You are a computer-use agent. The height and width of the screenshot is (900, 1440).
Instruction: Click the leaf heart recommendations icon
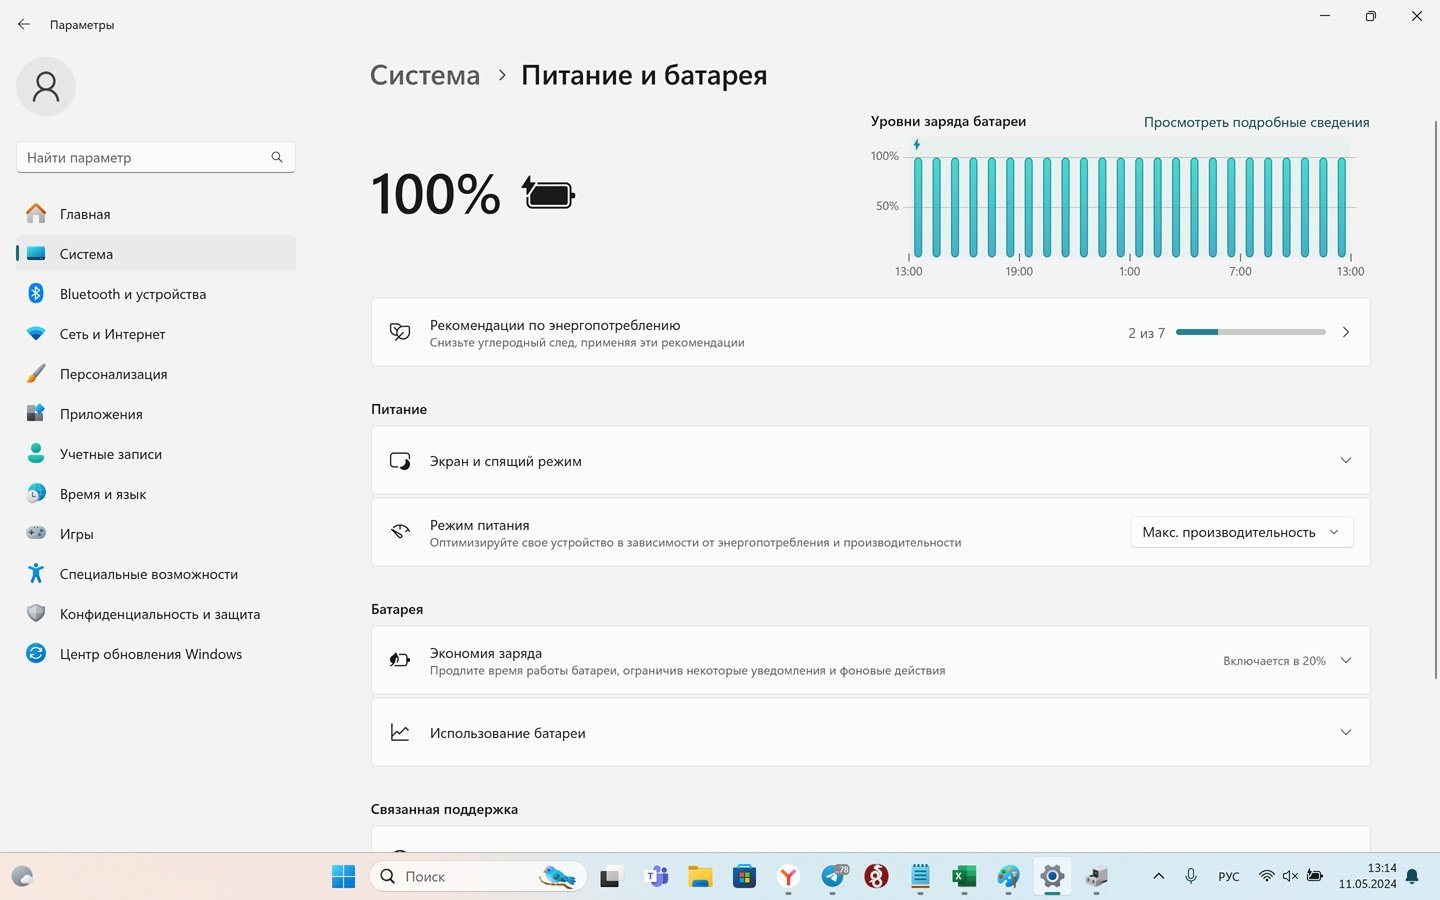400,332
